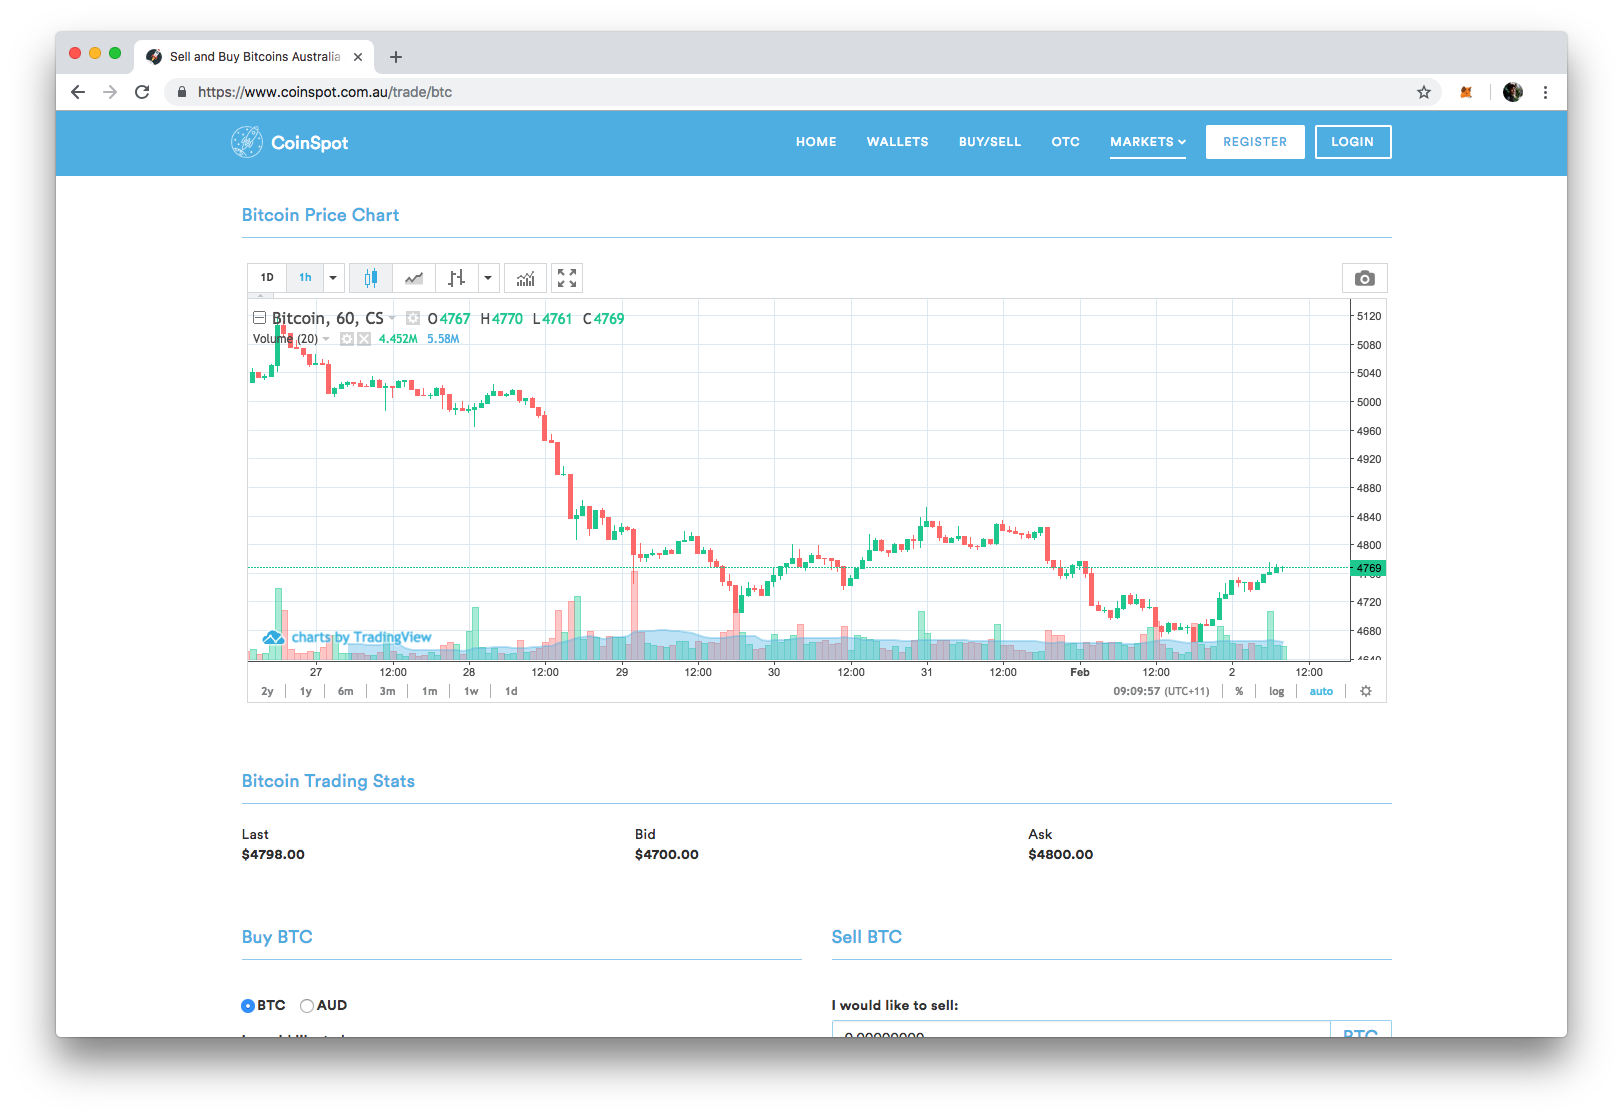
Task: Take a chart snapshot with camera icon
Action: click(x=1365, y=278)
